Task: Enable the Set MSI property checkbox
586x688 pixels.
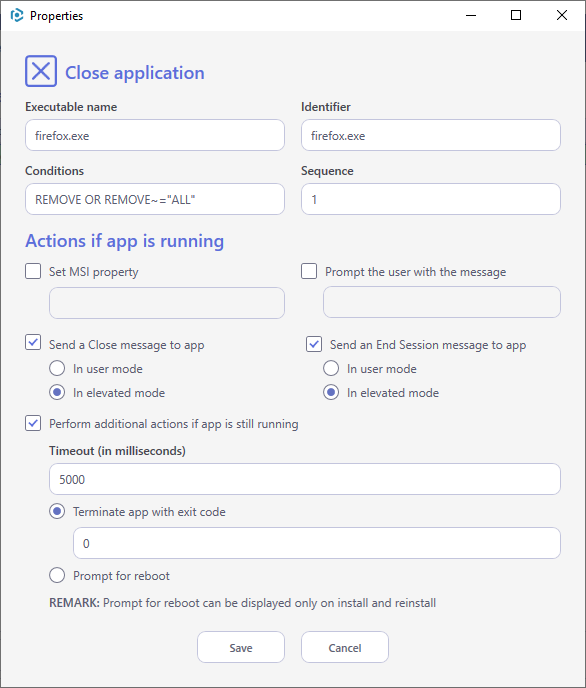Action: click(x=33, y=271)
